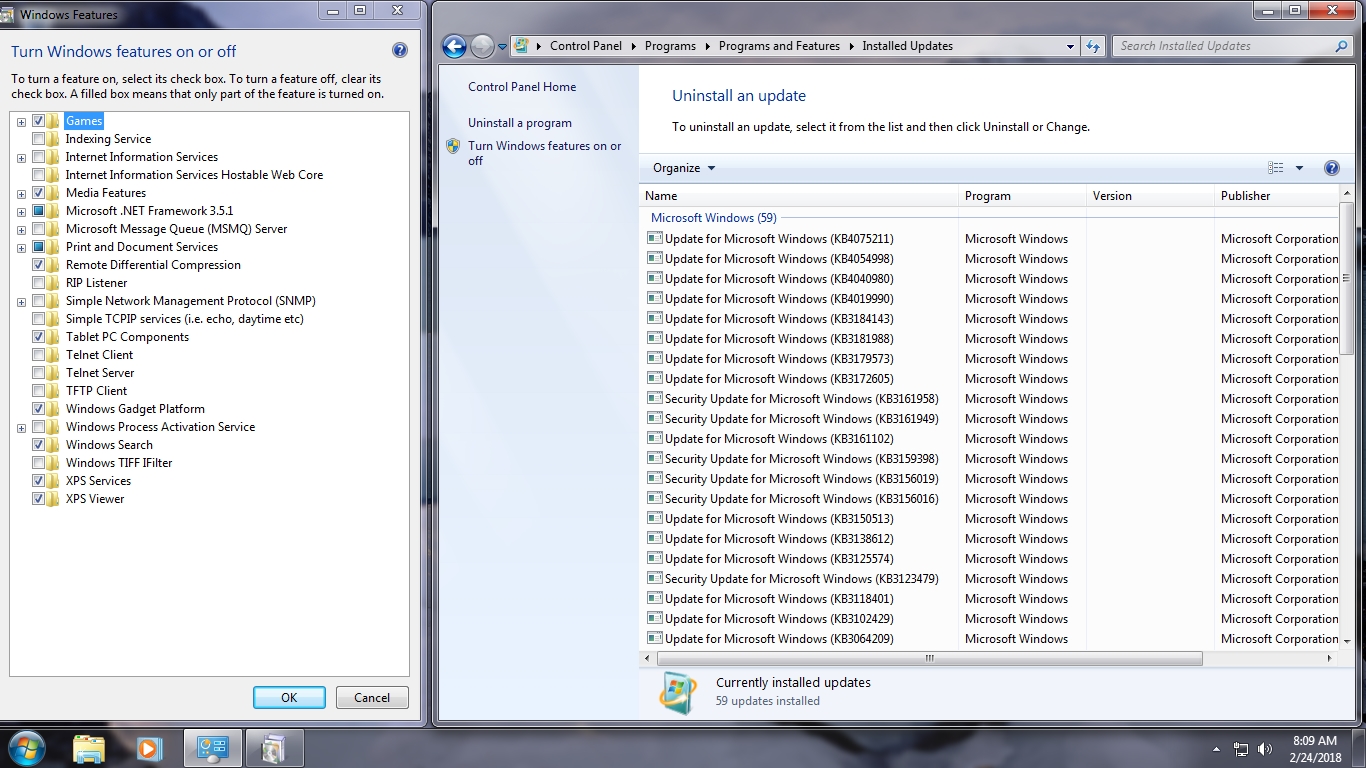Sort updates by Version column

click(x=1150, y=196)
